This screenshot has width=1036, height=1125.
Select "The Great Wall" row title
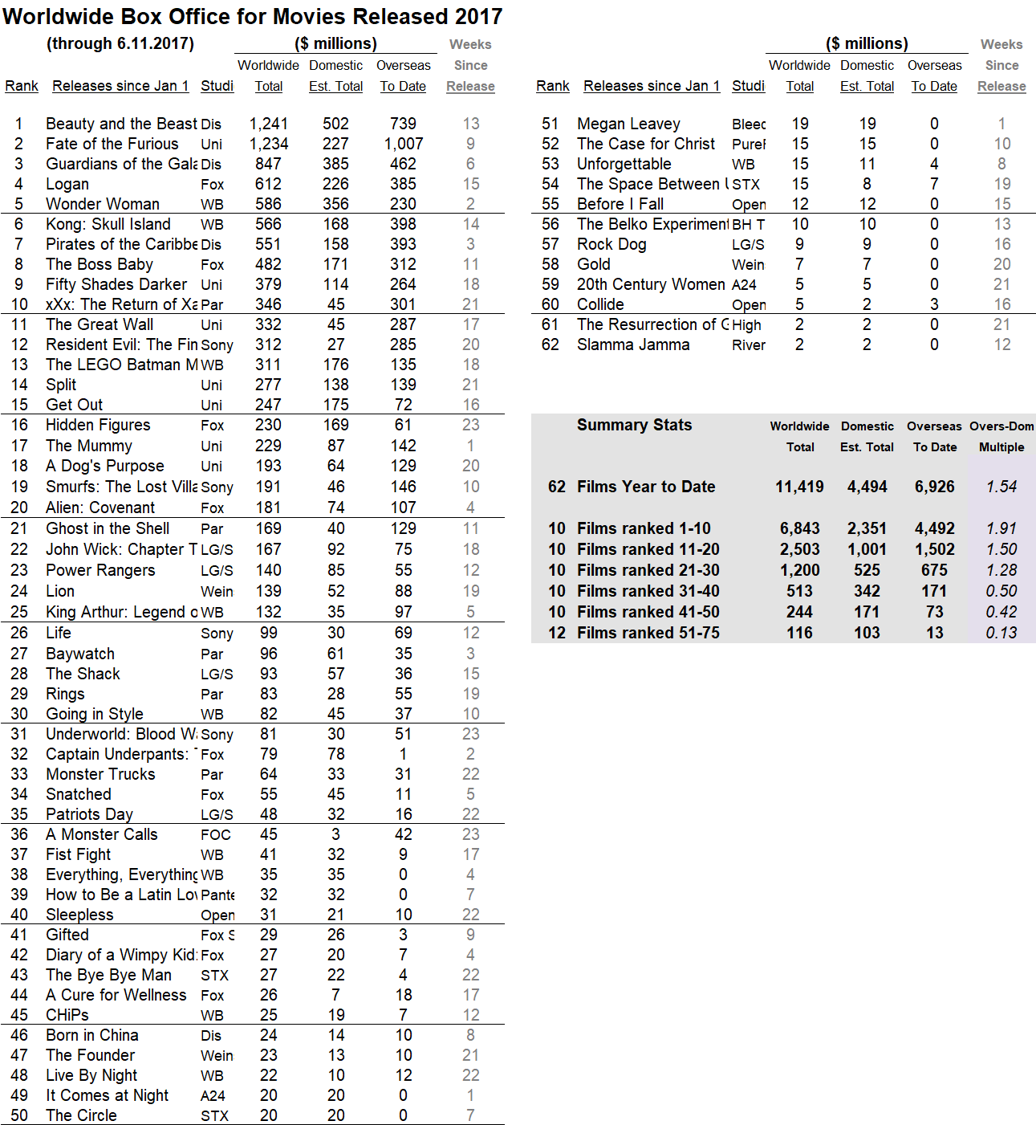pyautogui.click(x=100, y=324)
